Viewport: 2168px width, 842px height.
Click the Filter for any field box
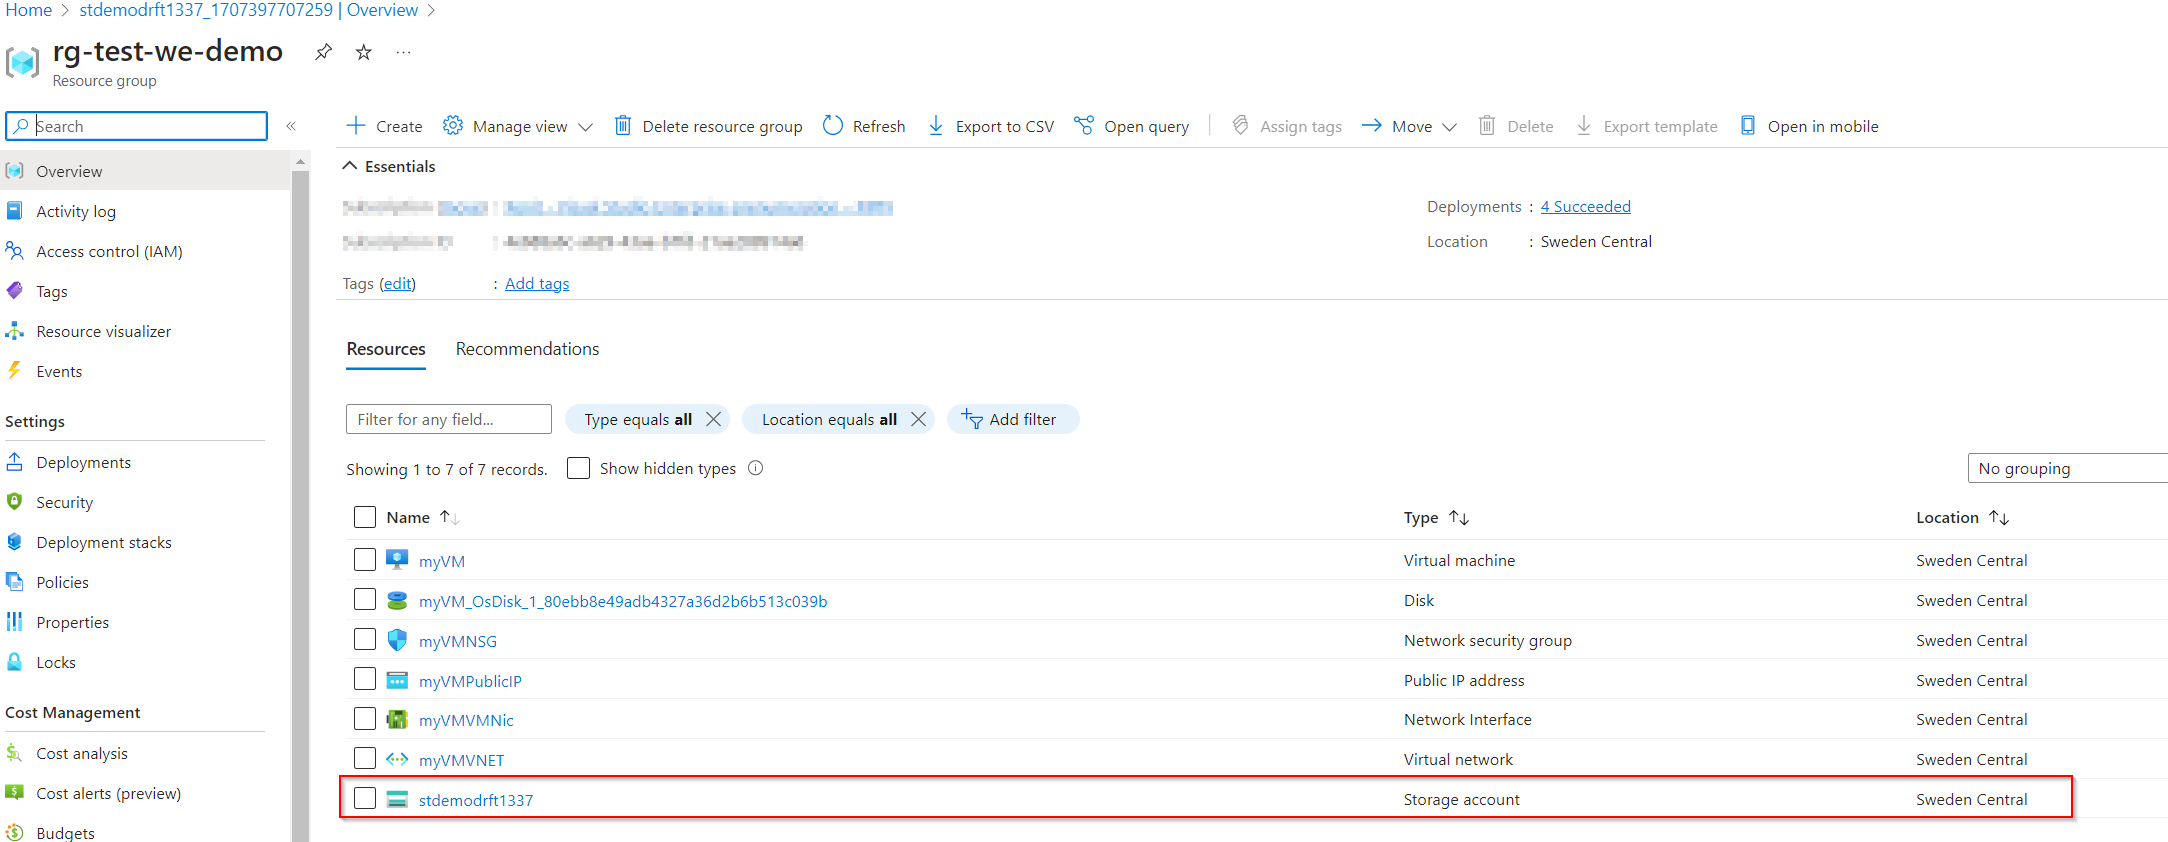pos(449,419)
